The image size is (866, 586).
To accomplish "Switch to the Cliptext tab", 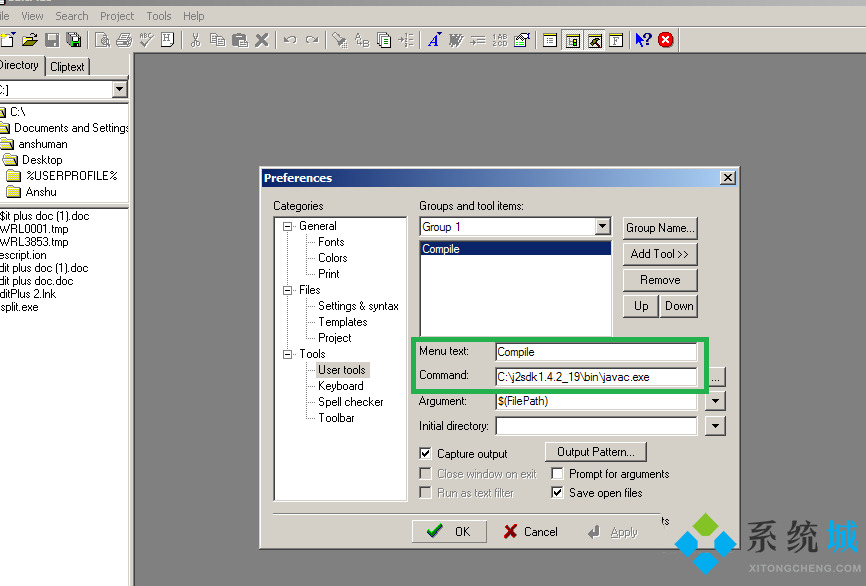I will tap(67, 66).
